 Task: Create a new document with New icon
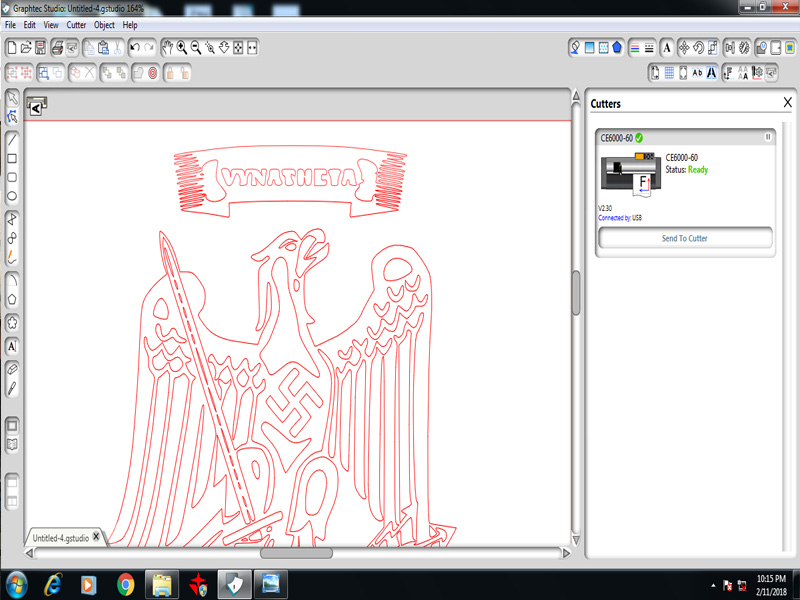11,48
